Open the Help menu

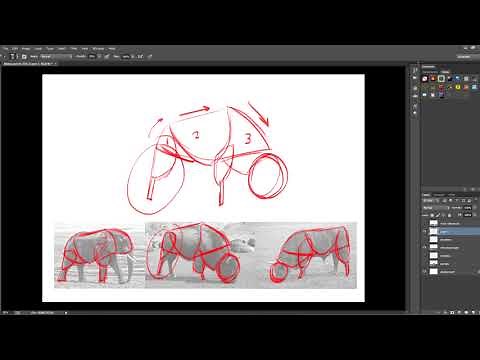pos(112,48)
